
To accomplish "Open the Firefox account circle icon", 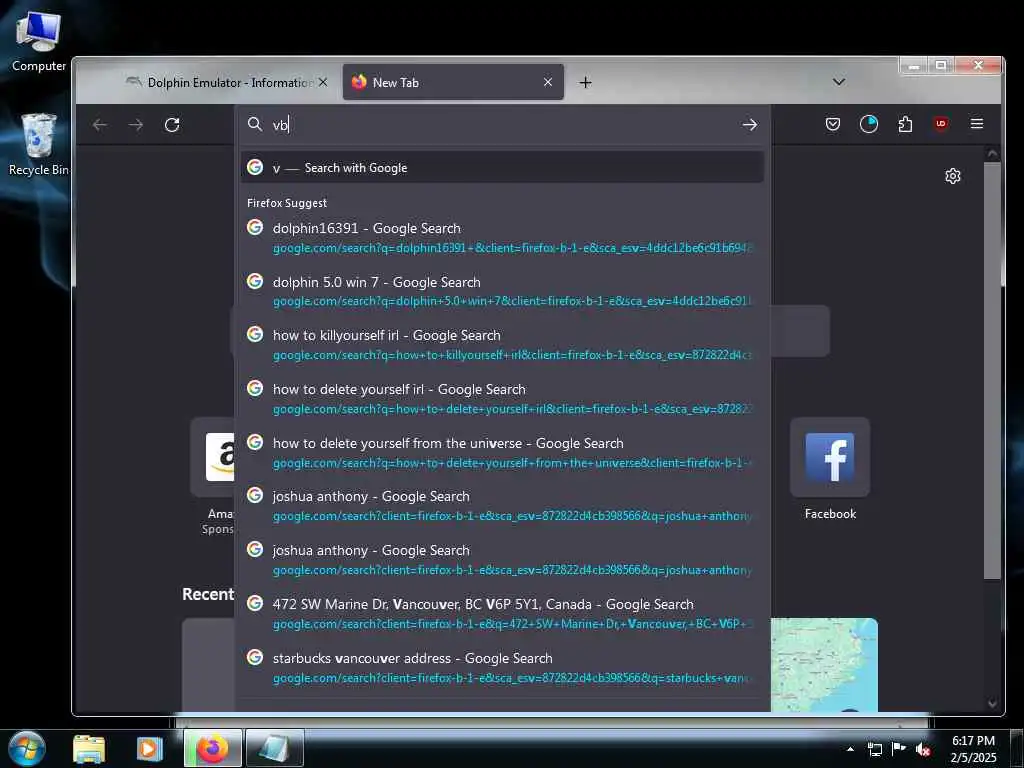I will [x=869, y=124].
